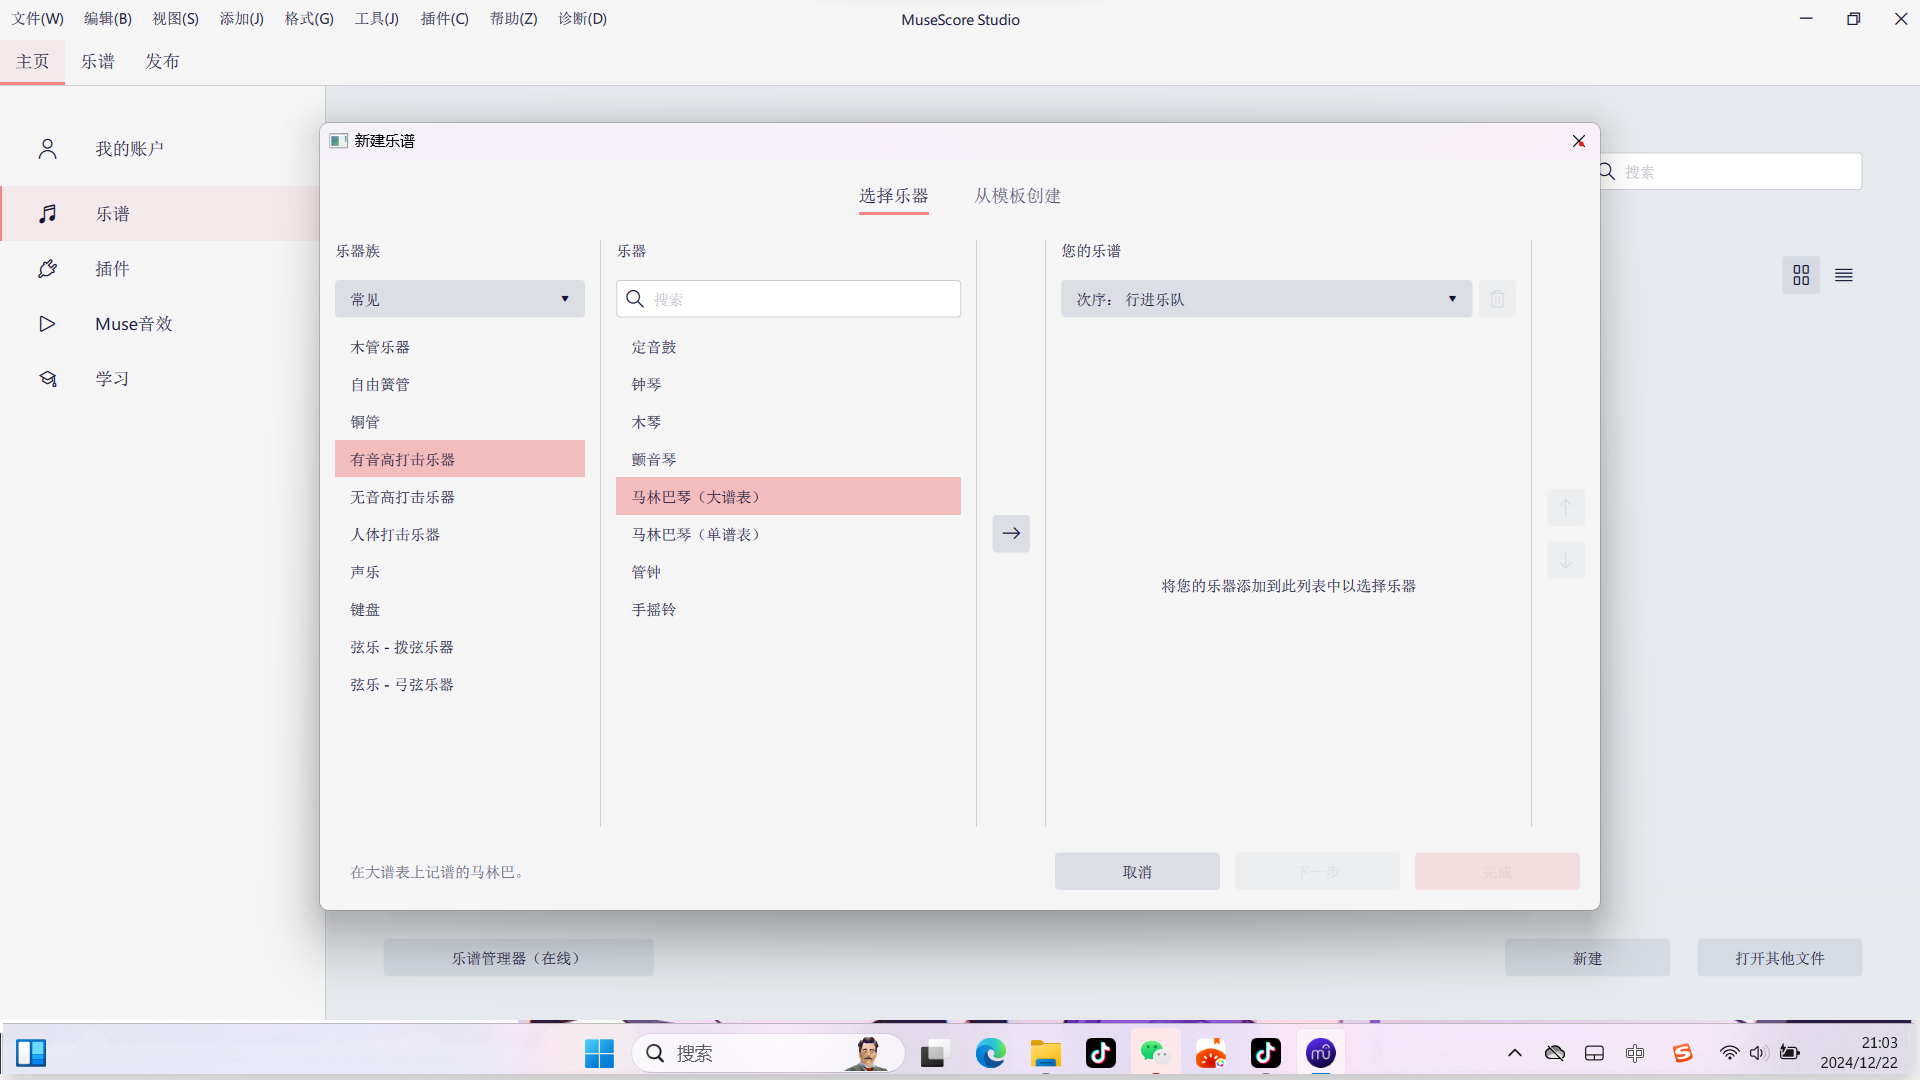
Task: Open Muse音效 section in sidebar
Action: point(160,324)
